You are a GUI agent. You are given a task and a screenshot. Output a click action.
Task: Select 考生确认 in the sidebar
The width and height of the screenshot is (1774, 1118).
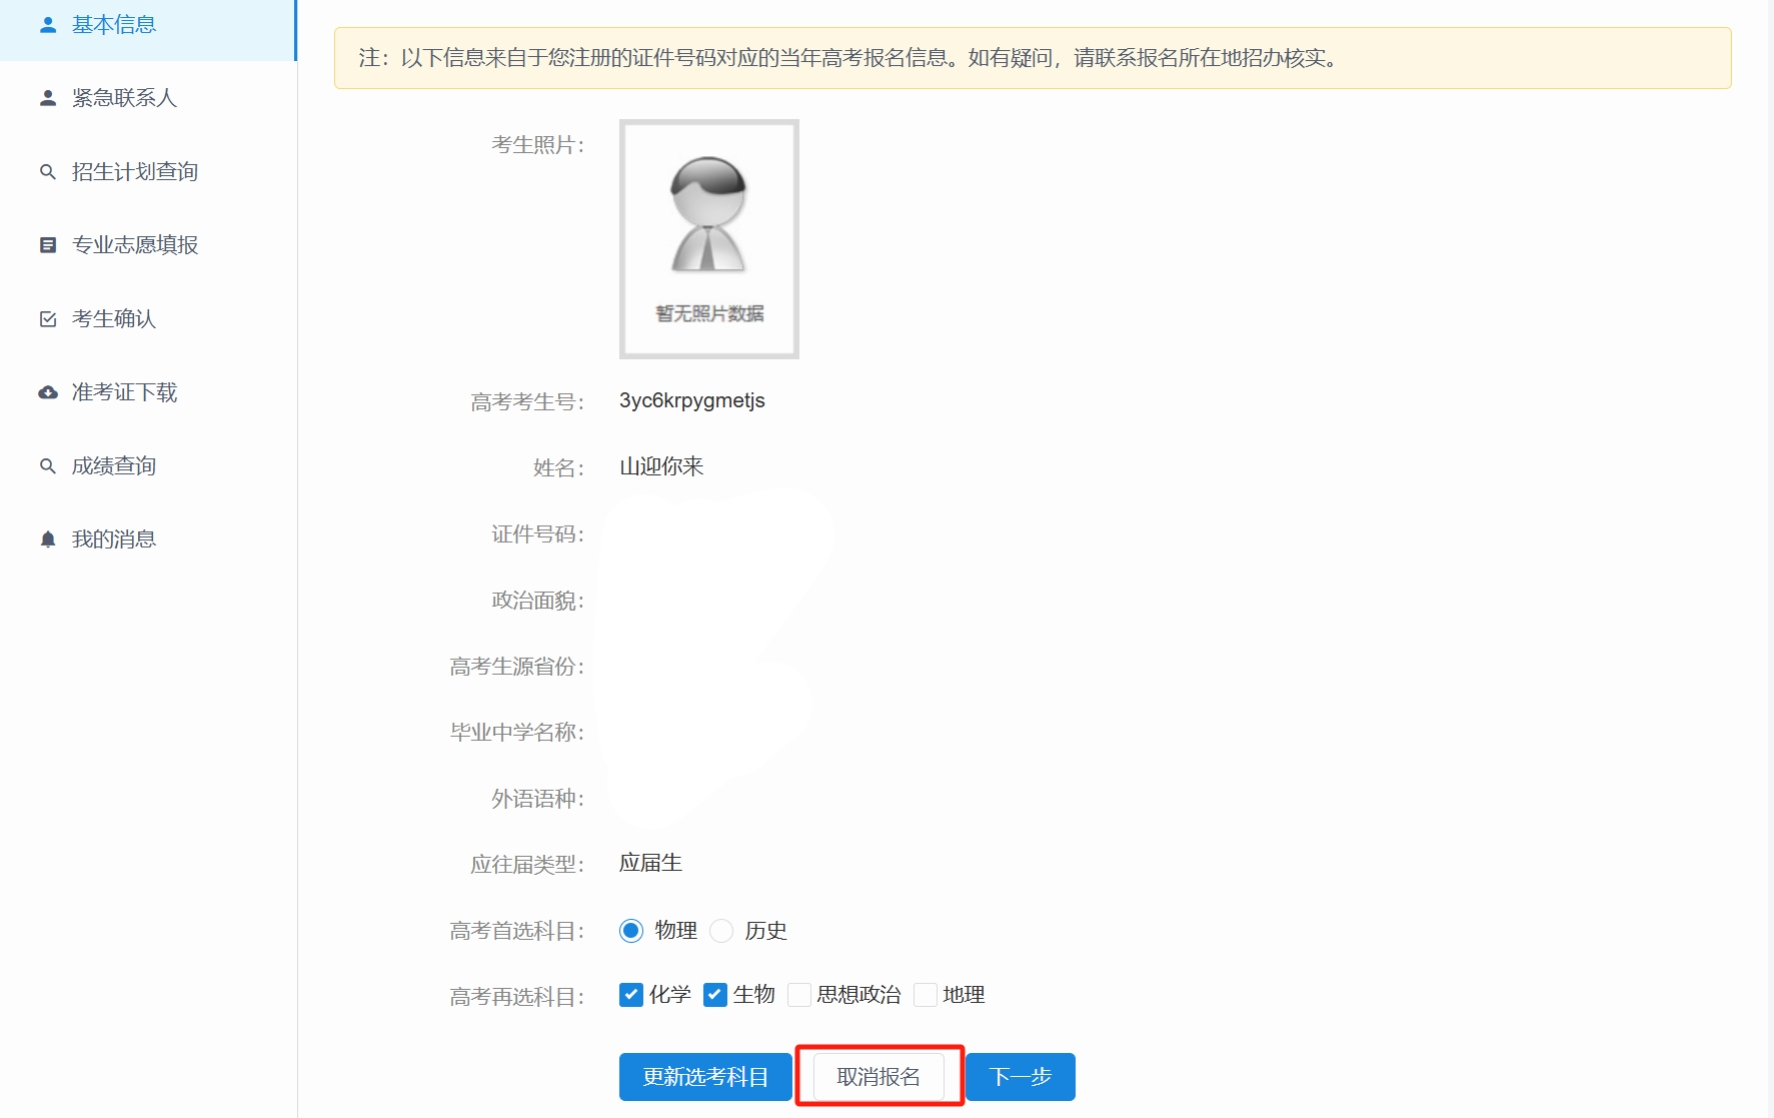click(x=148, y=319)
